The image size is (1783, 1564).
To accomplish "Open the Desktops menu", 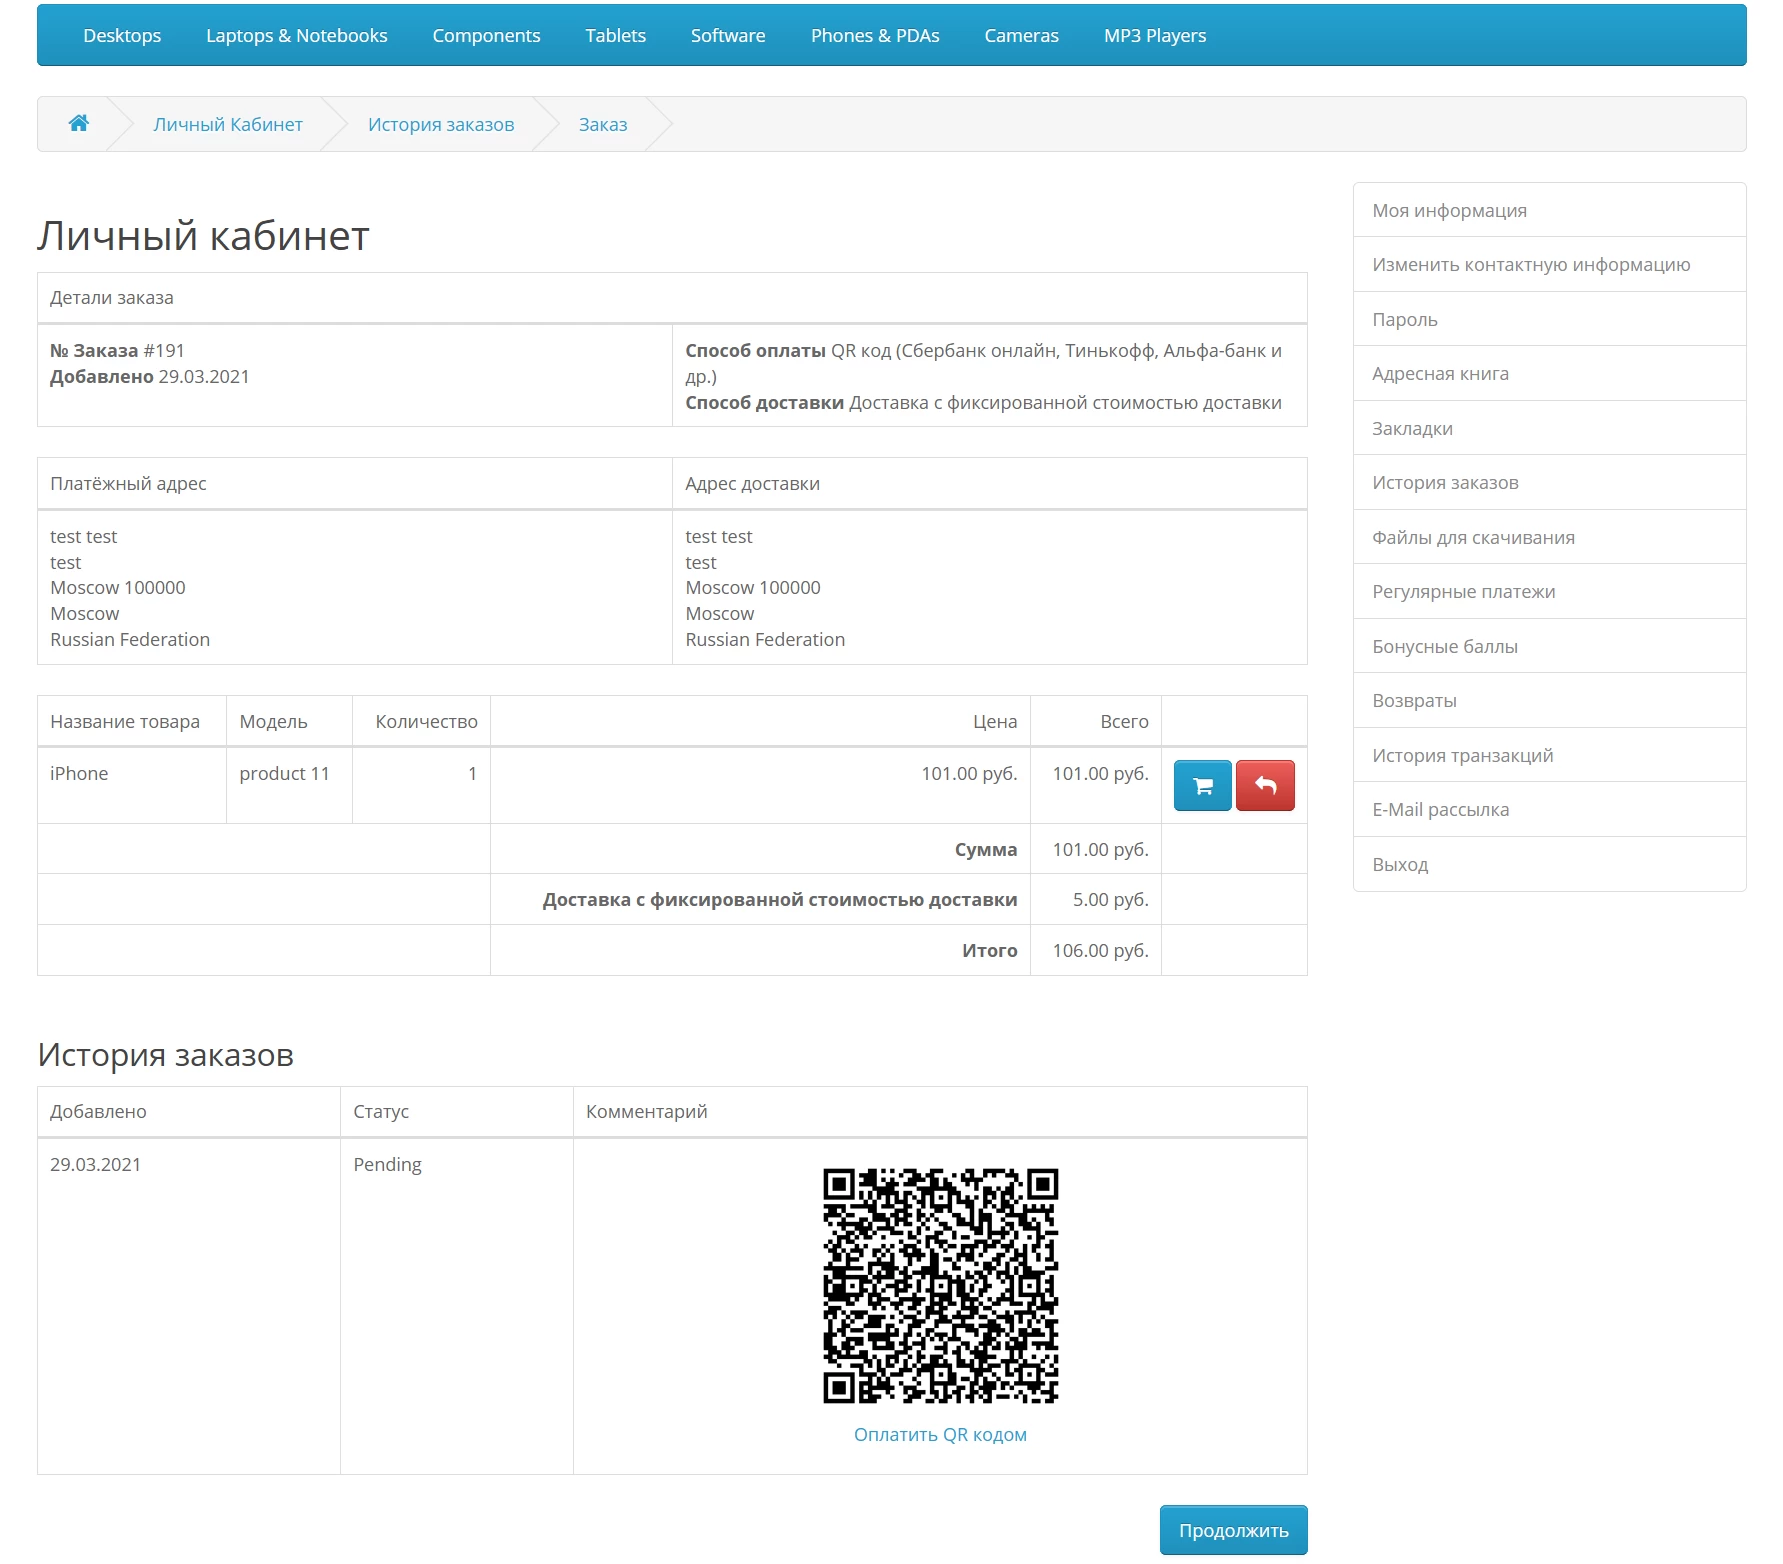I will click(x=122, y=36).
